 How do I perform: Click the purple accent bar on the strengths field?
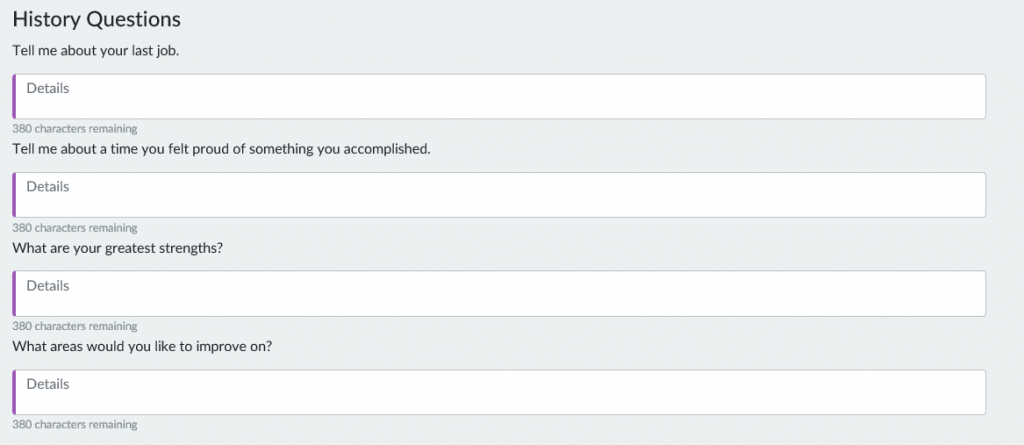[14, 293]
